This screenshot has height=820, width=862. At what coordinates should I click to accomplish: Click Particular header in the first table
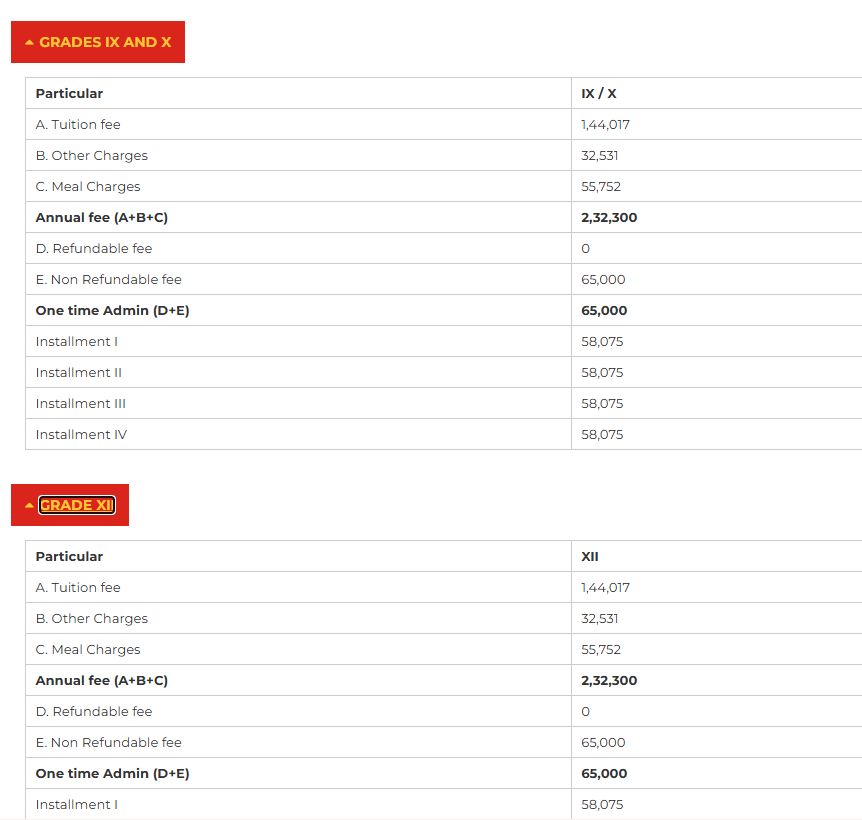pos(69,93)
